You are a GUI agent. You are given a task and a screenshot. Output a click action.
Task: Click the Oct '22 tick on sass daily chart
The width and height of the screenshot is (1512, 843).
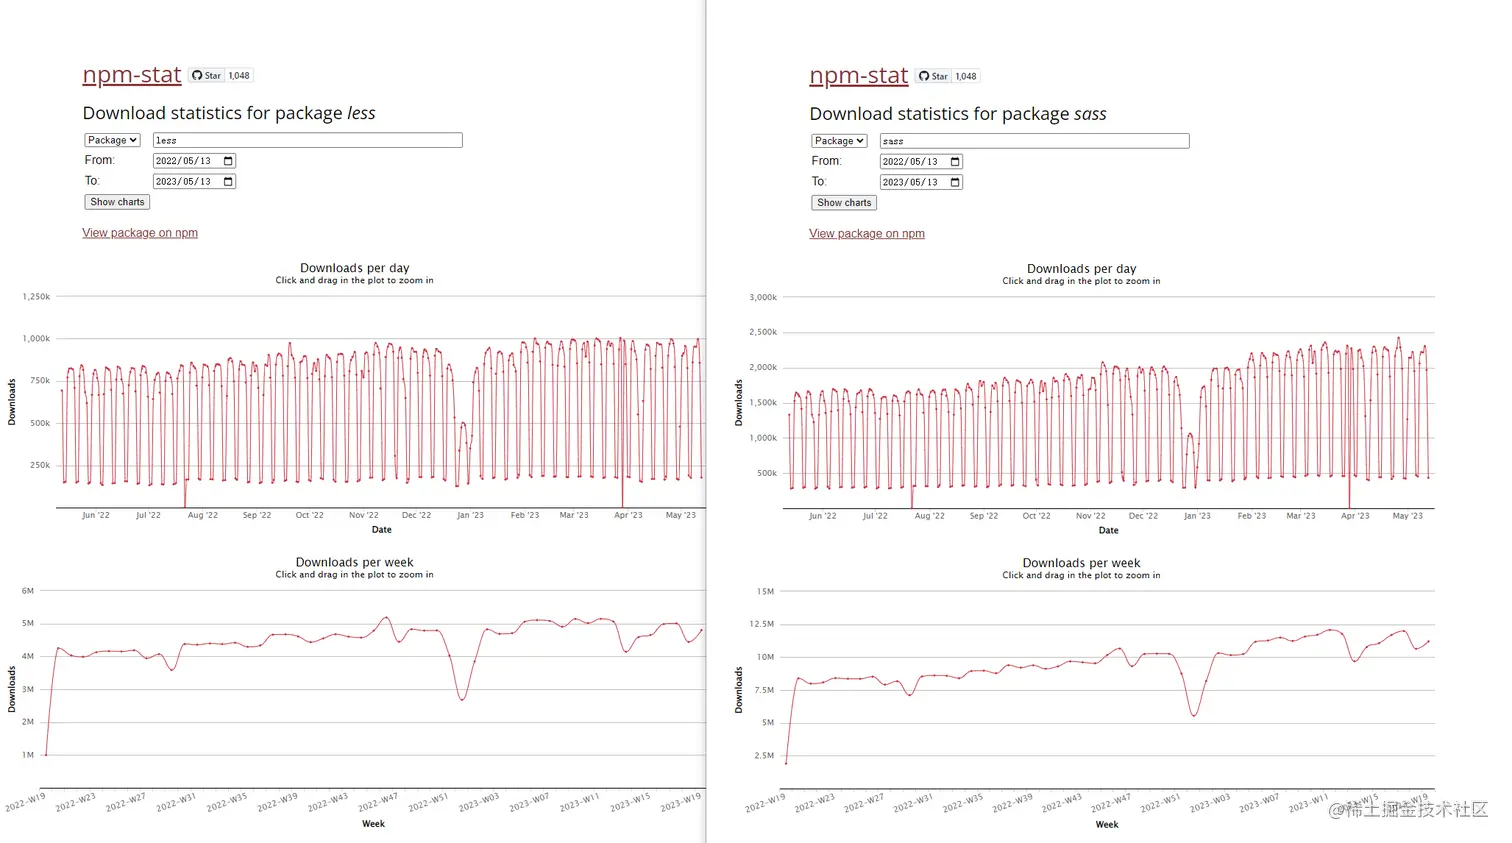[1037, 517]
